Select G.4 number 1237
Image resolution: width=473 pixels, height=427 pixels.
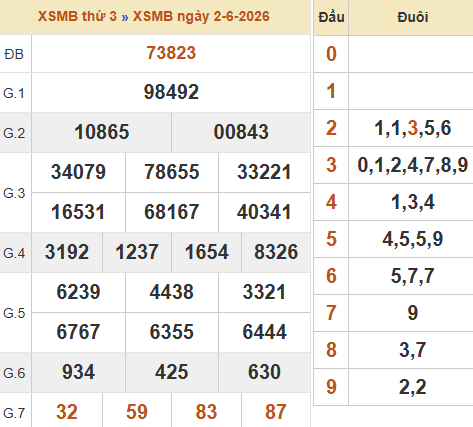click(137, 252)
